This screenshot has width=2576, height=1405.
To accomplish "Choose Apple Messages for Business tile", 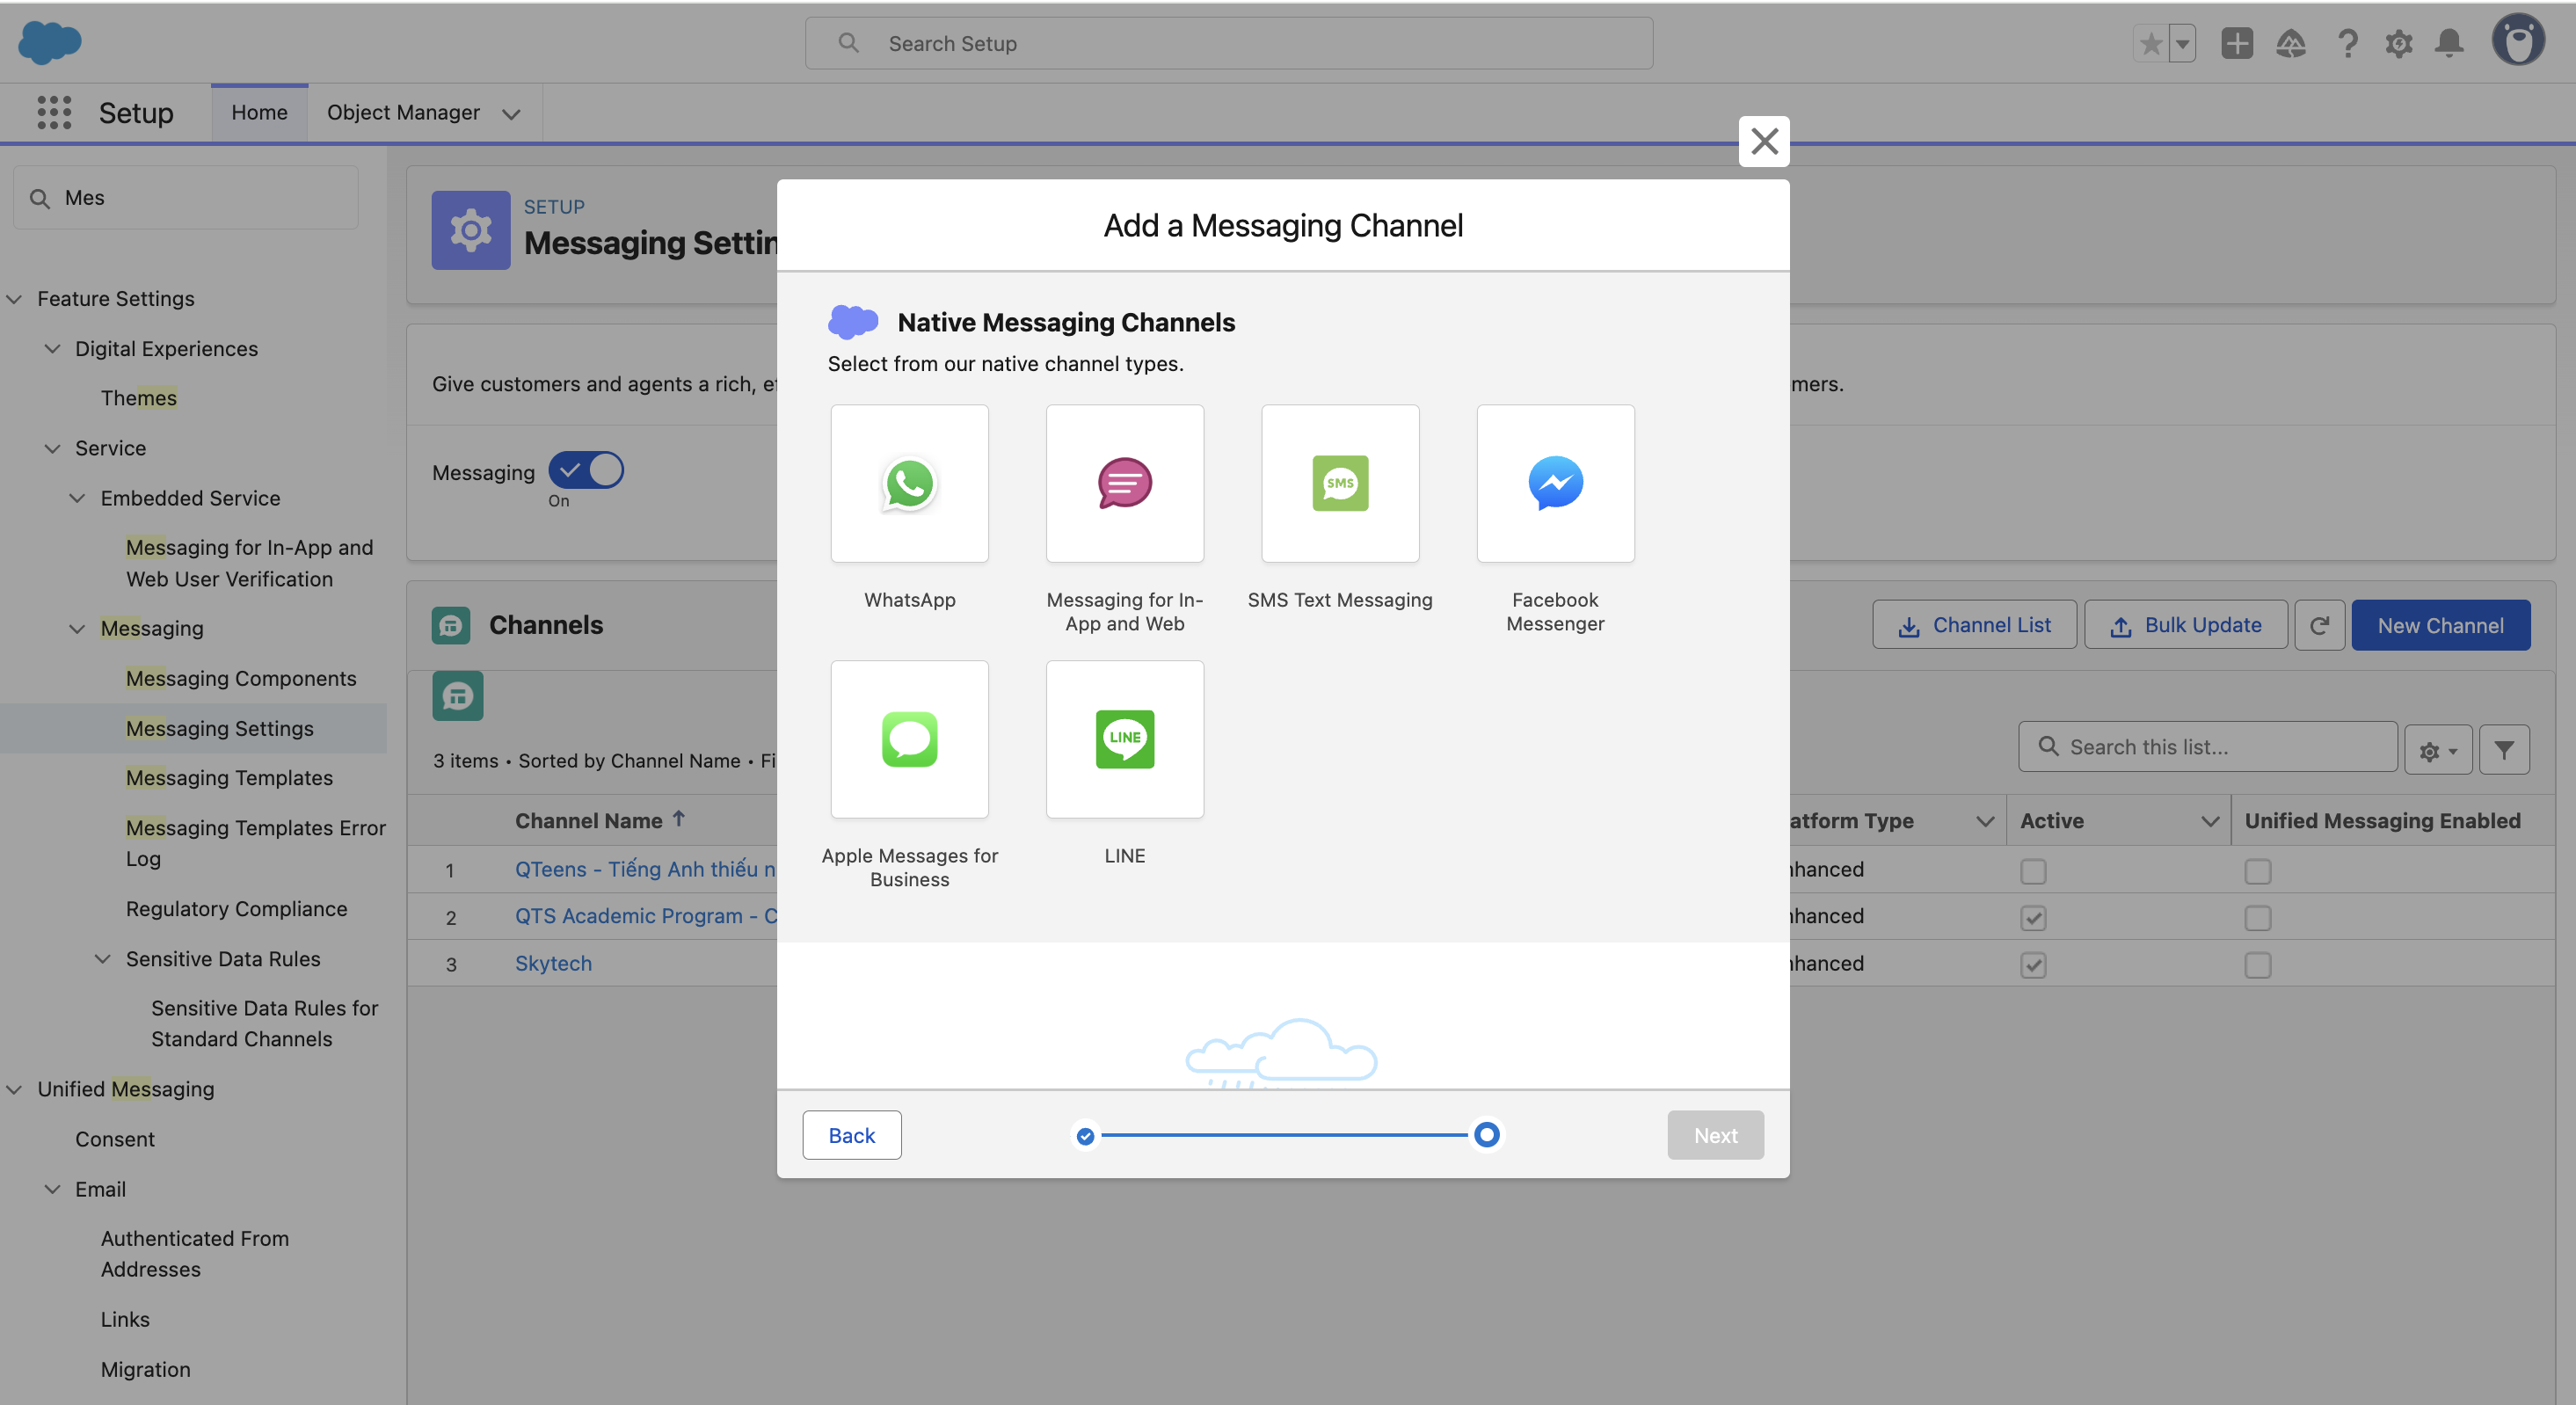I will point(909,739).
